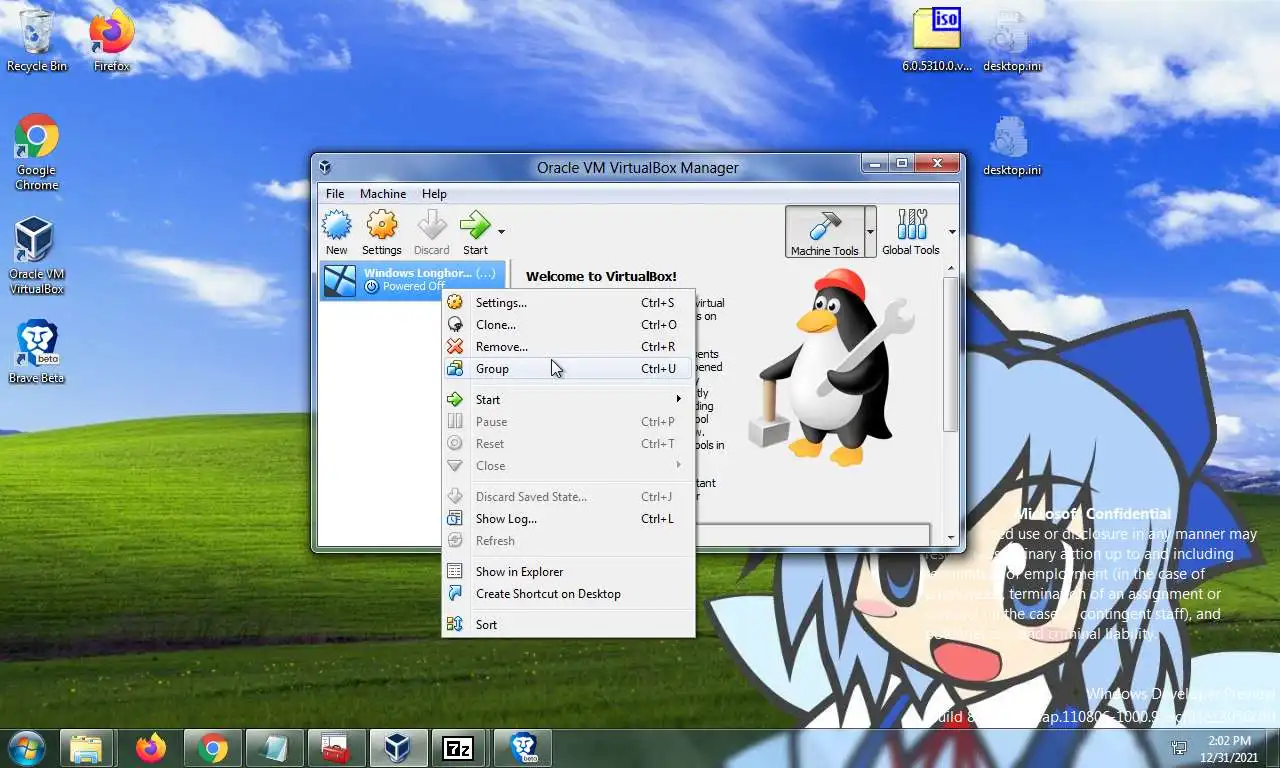Open the Machine menu
This screenshot has width=1280, height=768.
(383, 194)
